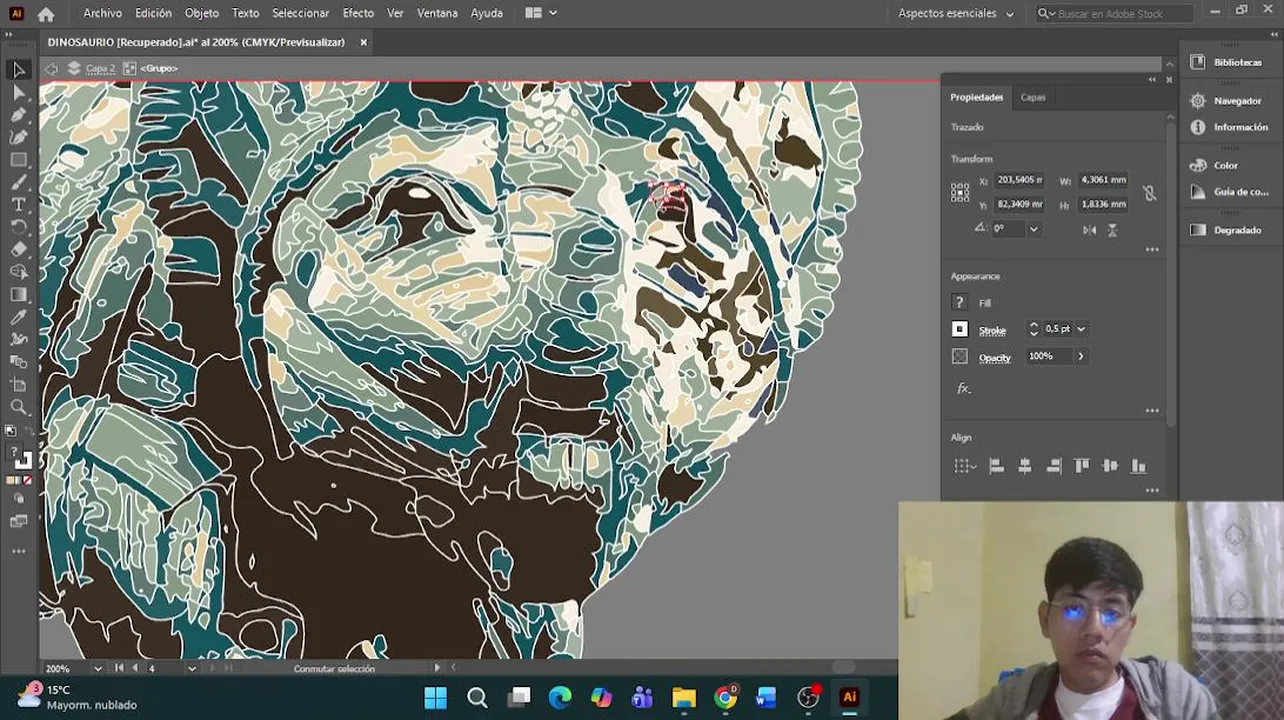Align objects to horizontal left
Viewport: 1284px width, 720px height.
tap(996, 466)
